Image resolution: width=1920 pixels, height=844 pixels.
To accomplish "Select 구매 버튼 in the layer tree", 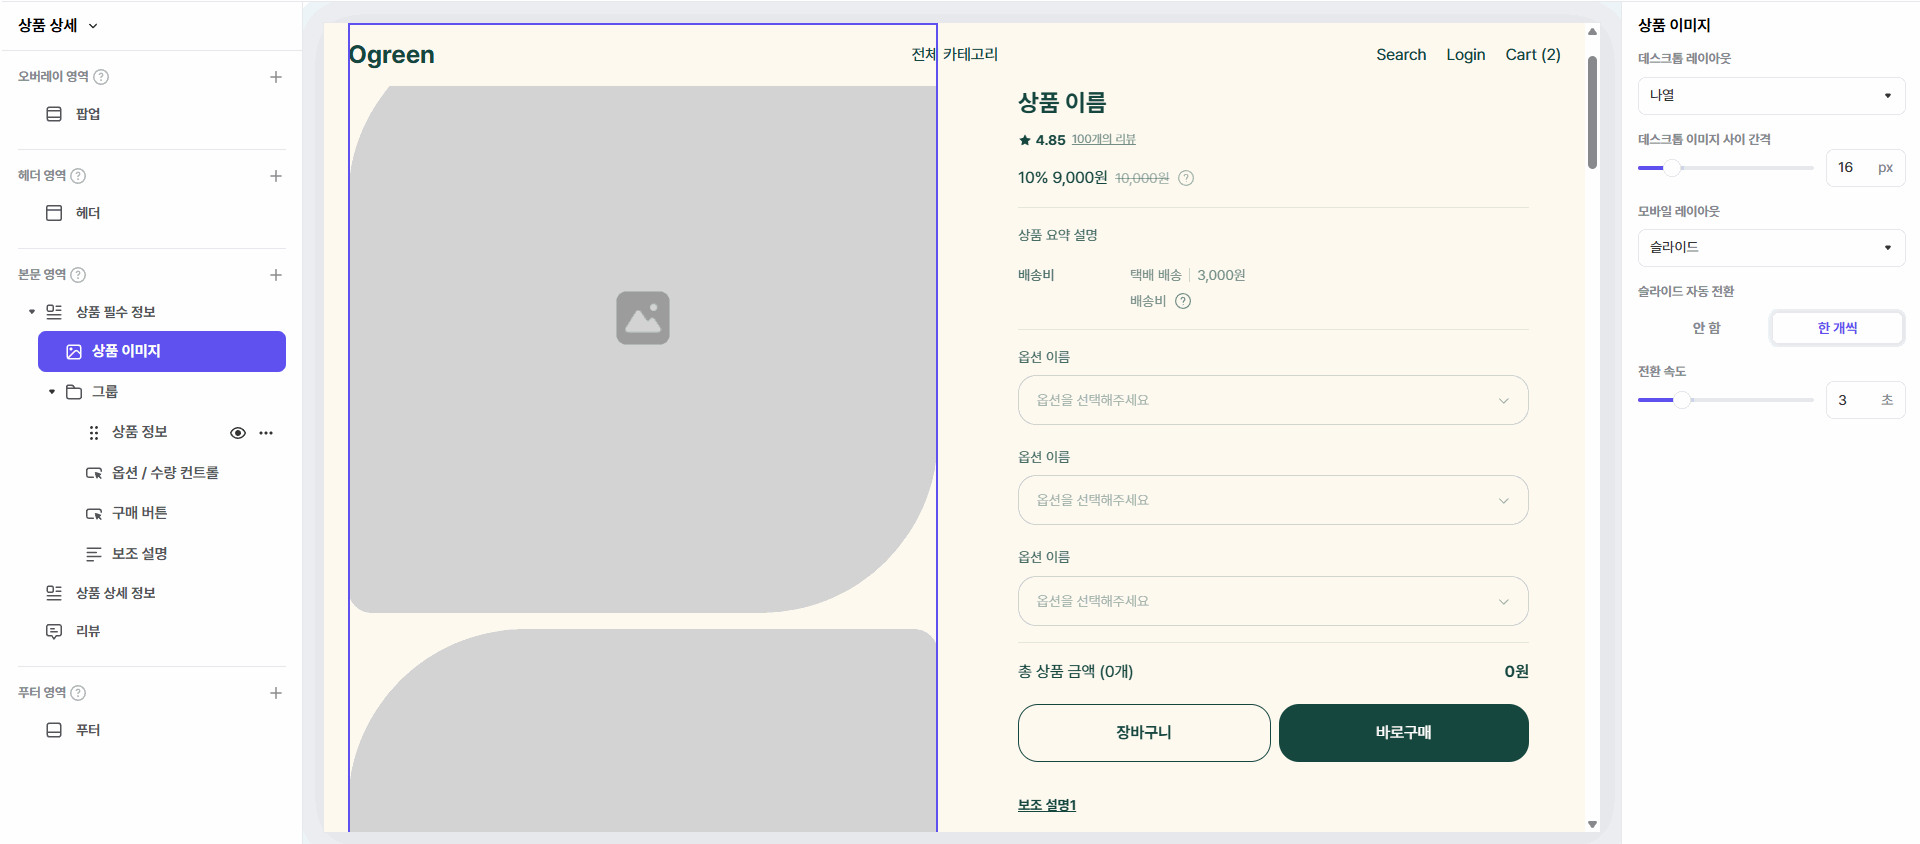I will click(140, 514).
